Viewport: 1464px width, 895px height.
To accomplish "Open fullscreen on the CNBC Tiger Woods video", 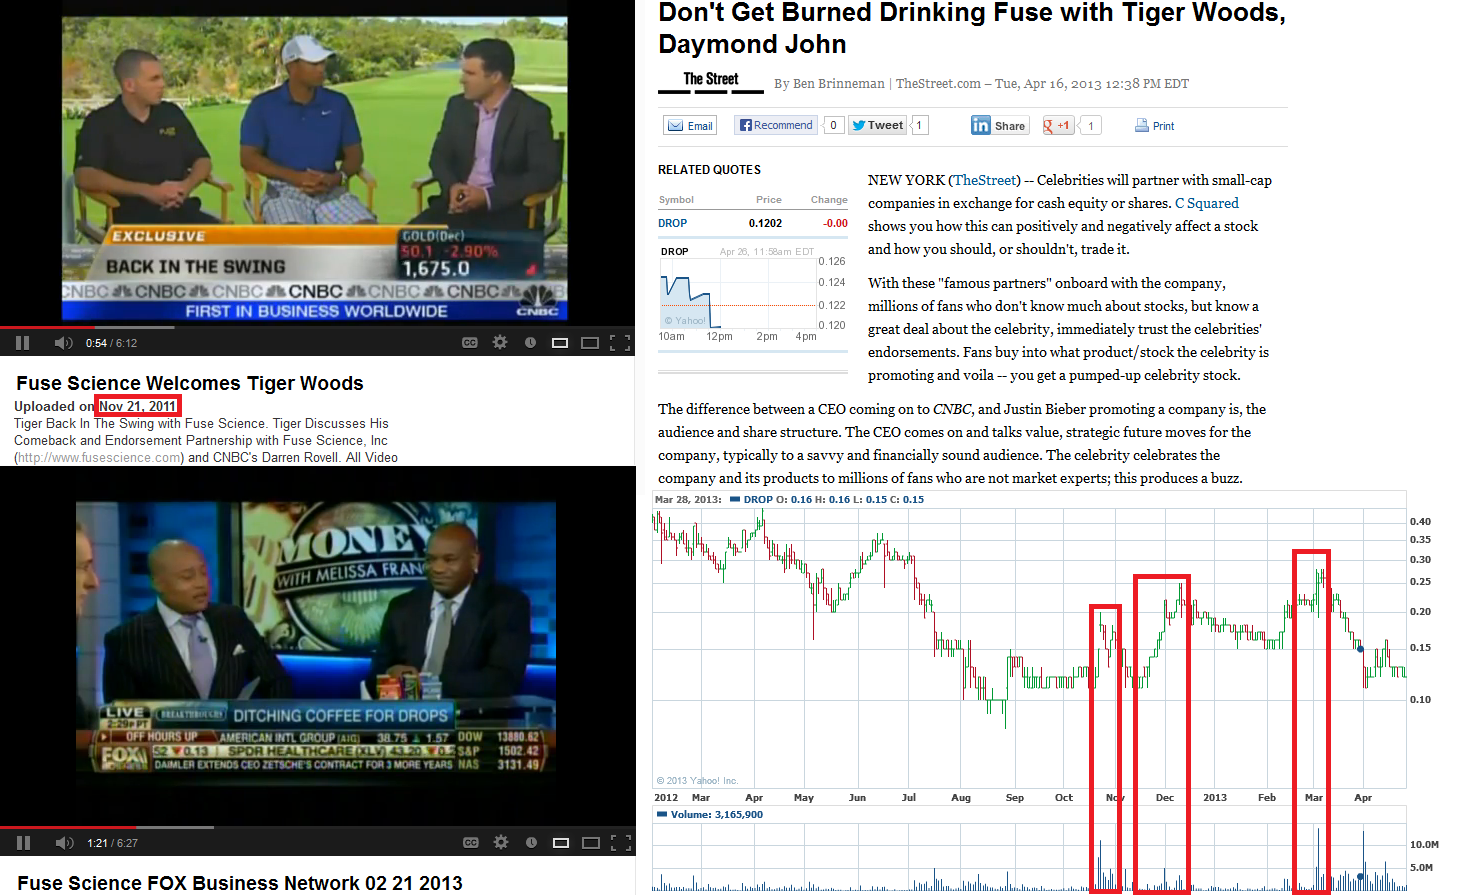I will (620, 343).
